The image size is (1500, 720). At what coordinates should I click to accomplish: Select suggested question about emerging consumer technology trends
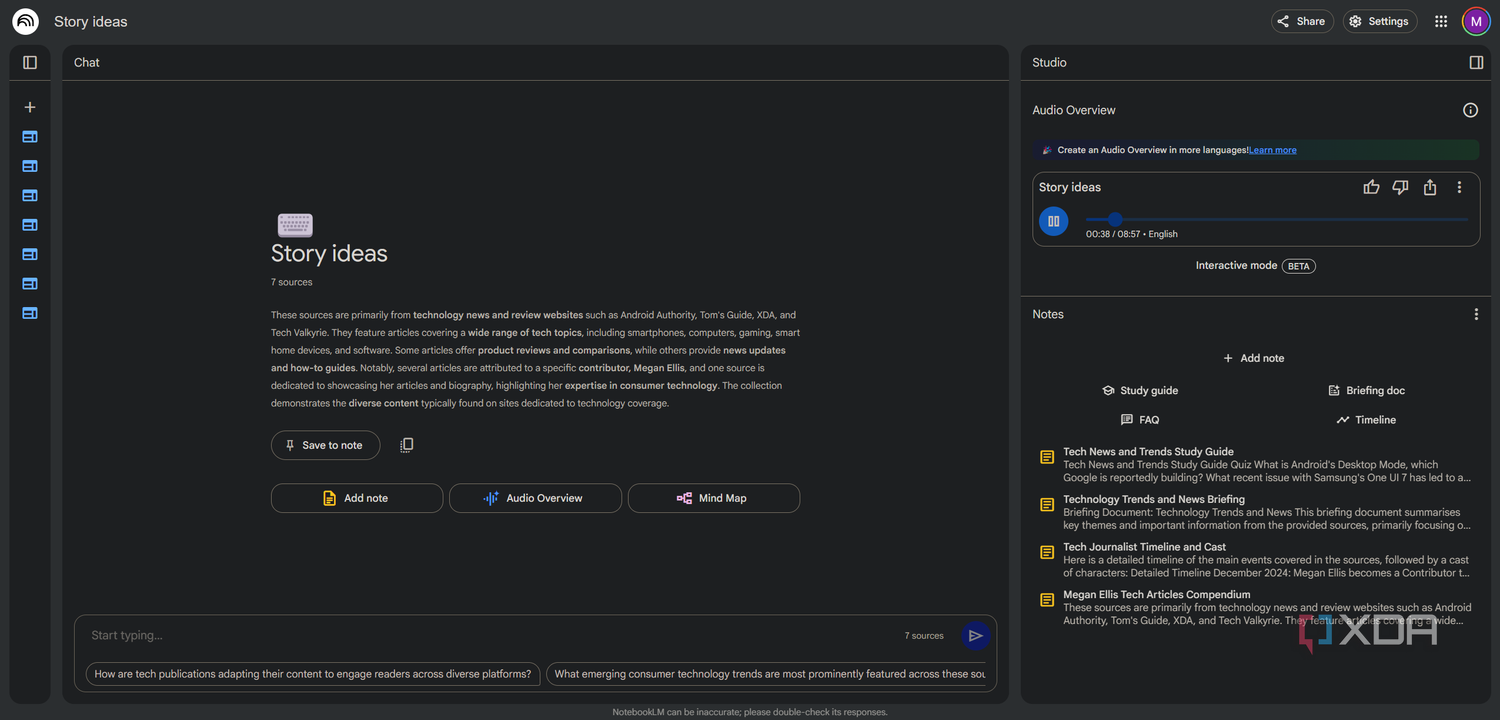767,674
